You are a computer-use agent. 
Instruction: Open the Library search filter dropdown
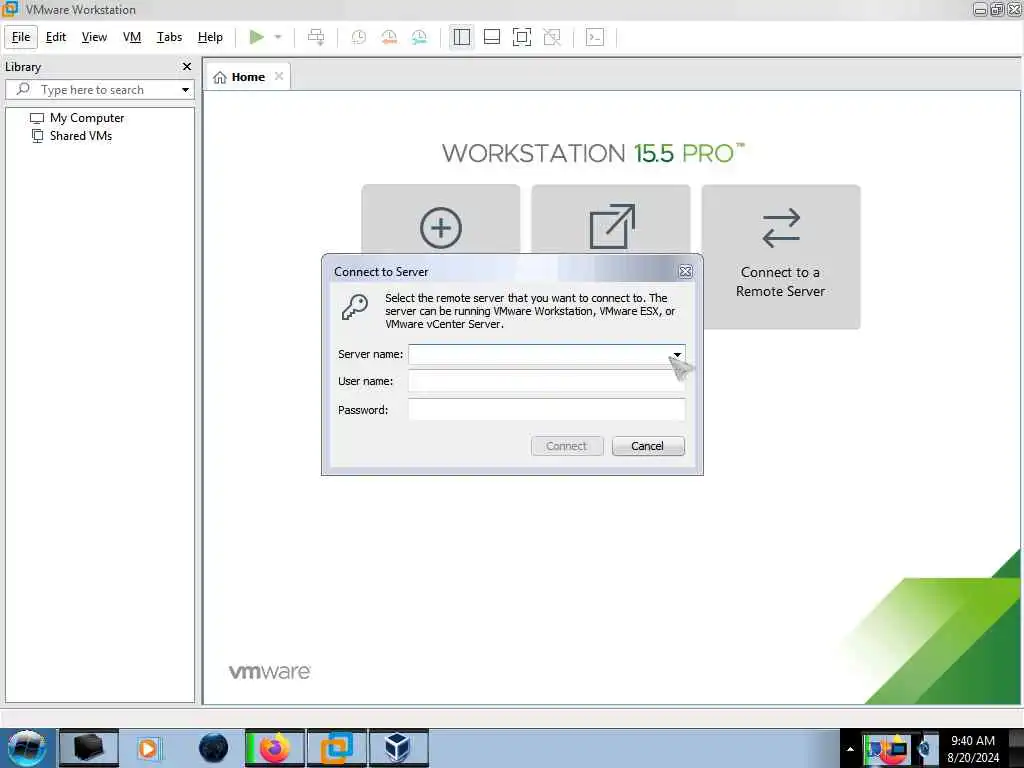[x=185, y=89]
